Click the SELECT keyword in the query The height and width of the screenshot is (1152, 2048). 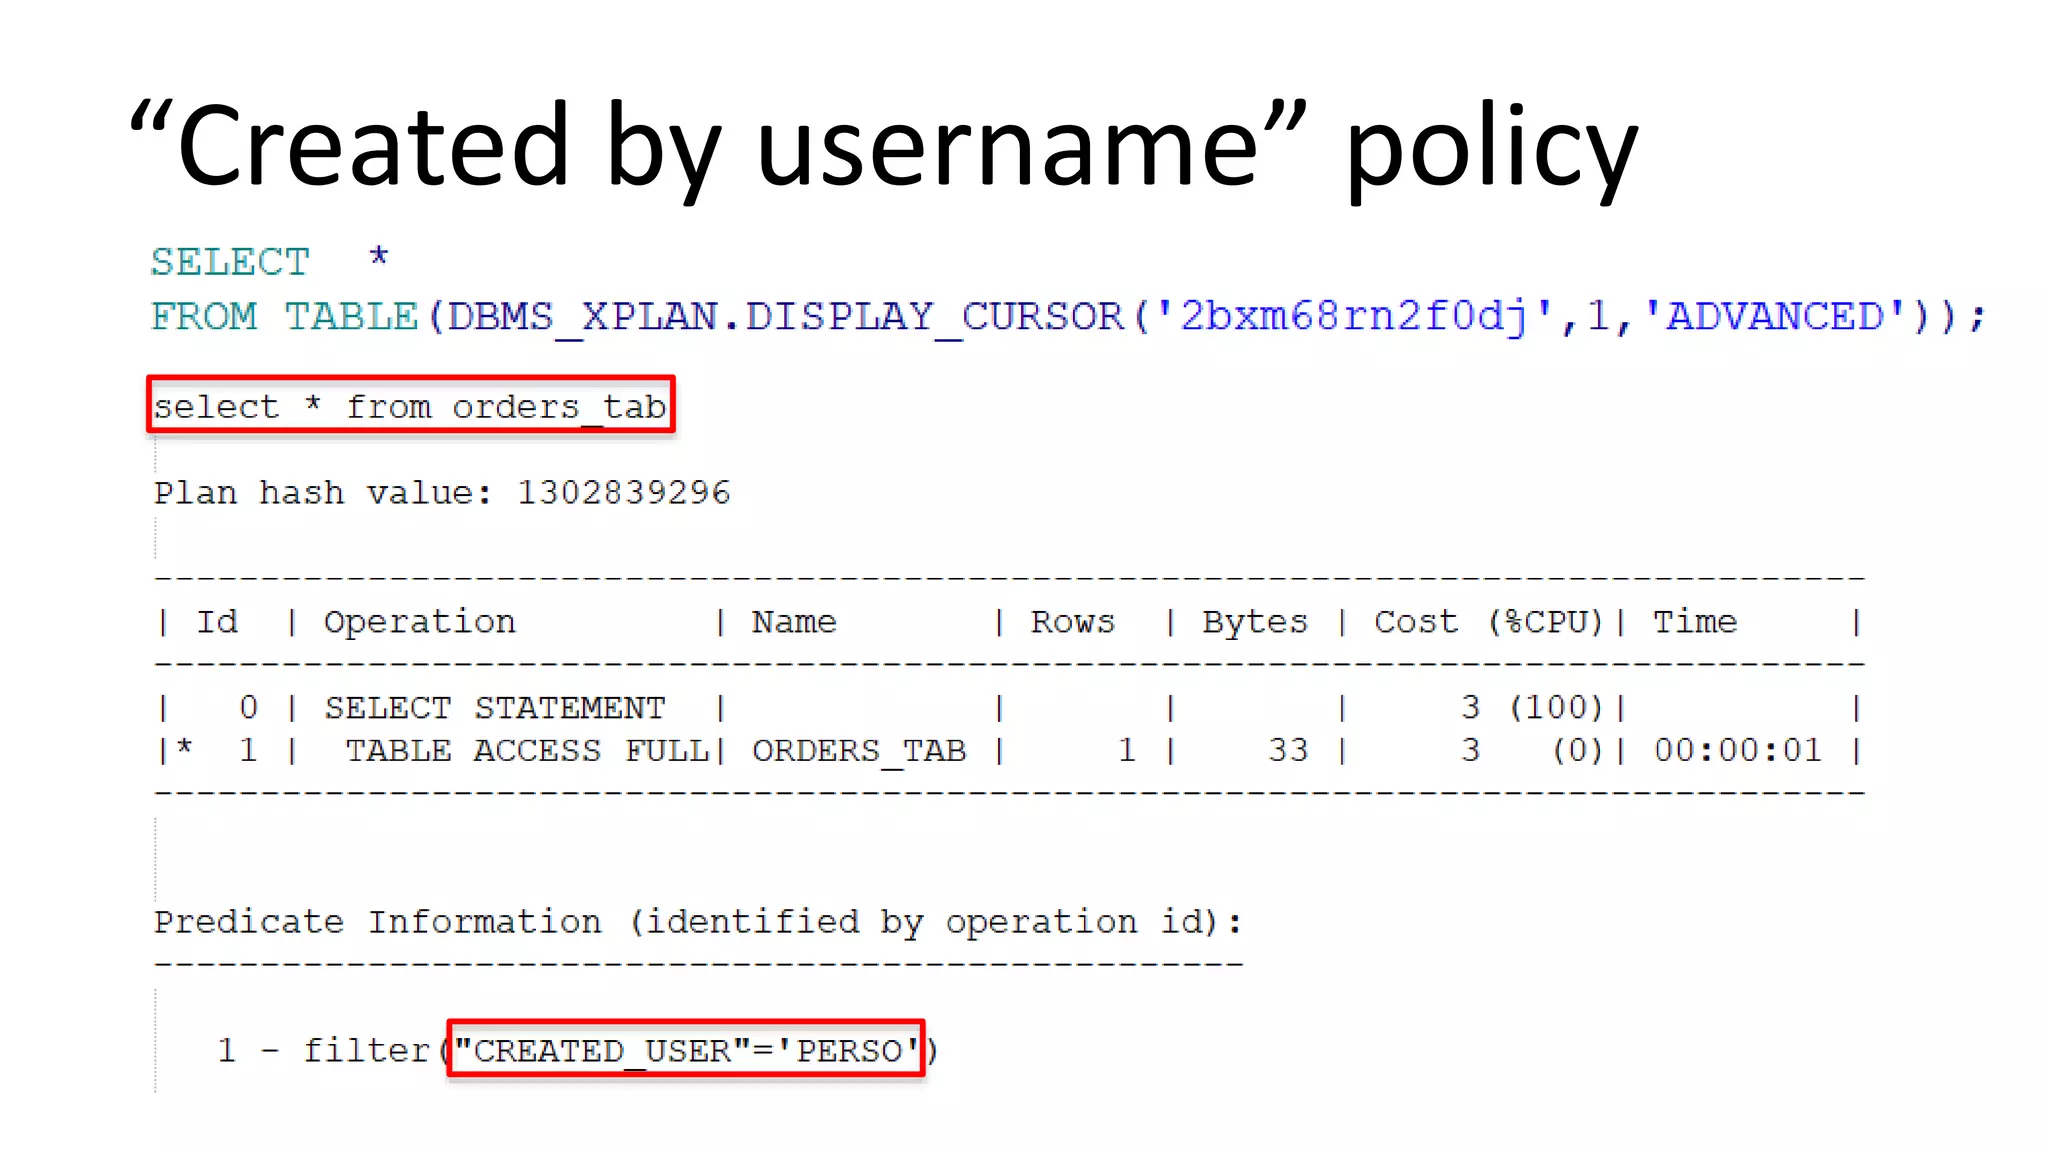(x=230, y=262)
